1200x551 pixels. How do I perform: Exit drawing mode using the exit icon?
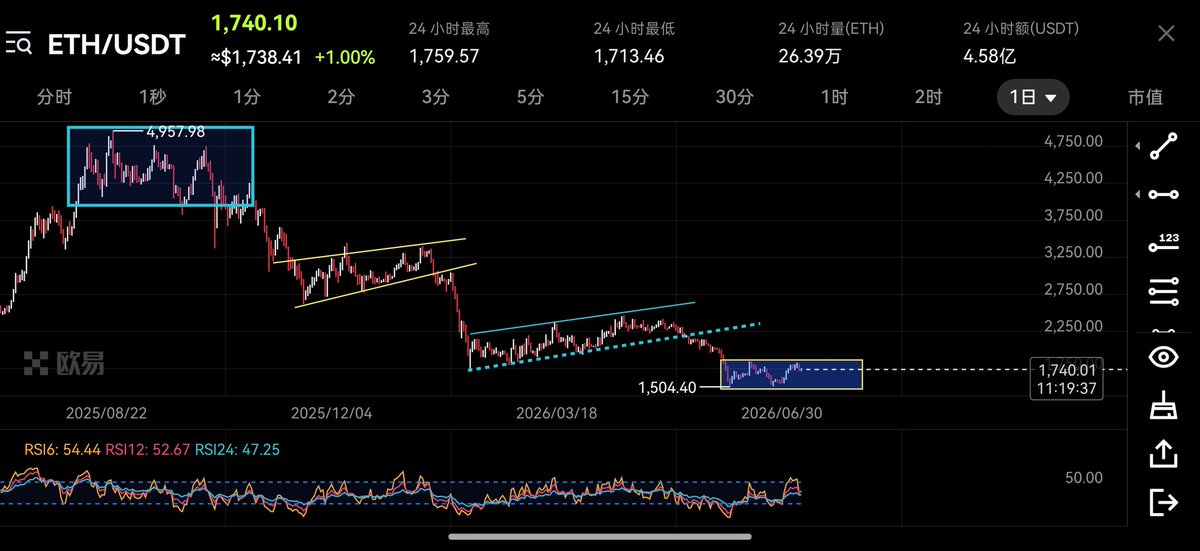coord(1164,502)
